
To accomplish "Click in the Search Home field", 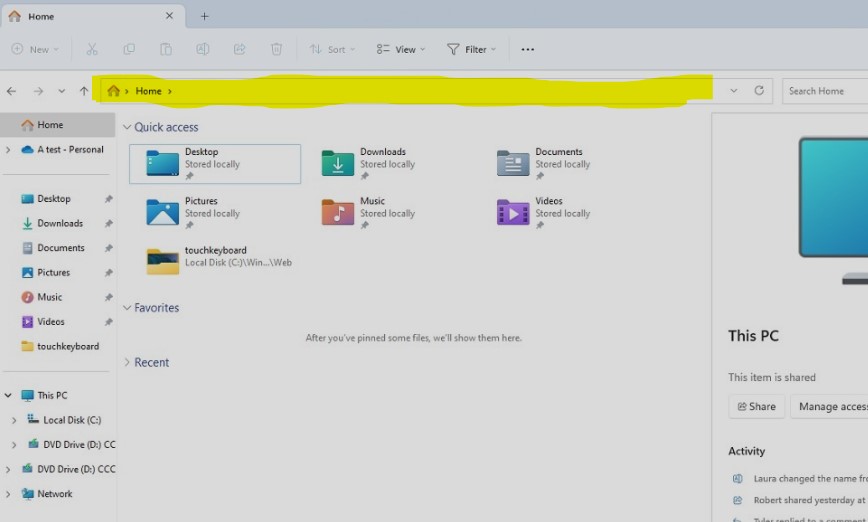I will tap(825, 91).
